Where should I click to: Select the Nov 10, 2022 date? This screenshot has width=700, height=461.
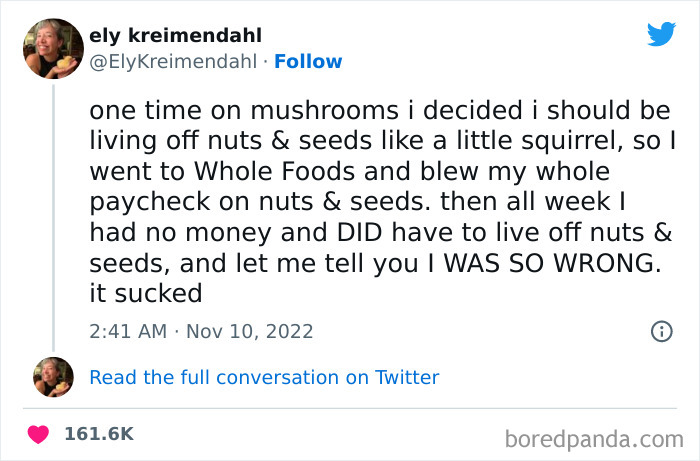244,331
